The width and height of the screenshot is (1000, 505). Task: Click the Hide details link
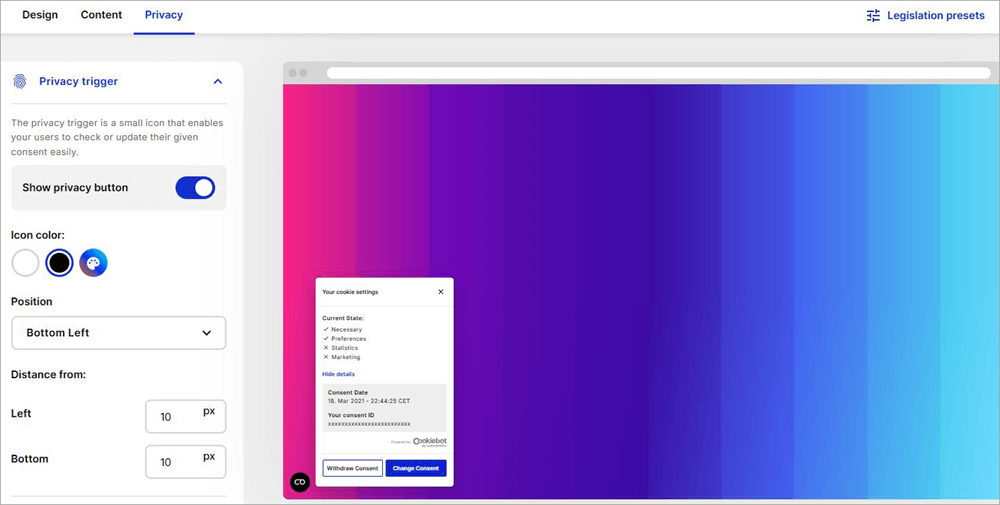click(338, 374)
